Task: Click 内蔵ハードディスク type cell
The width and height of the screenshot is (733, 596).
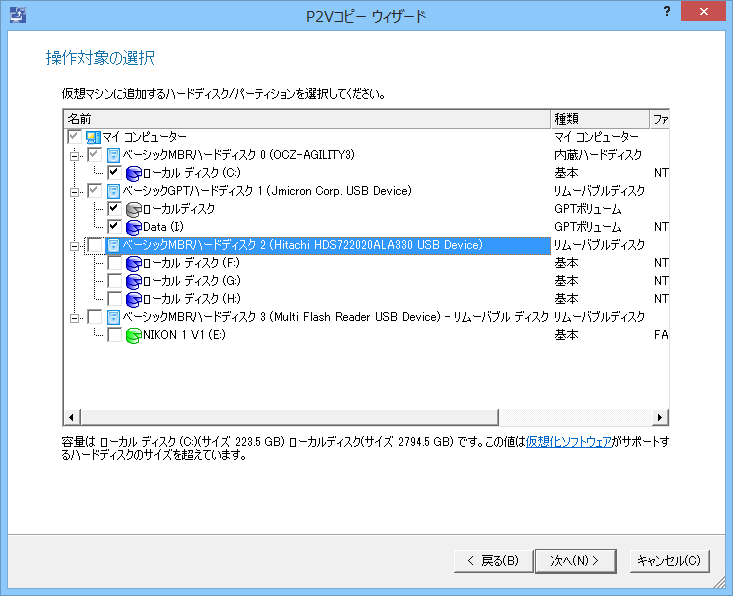Action: pos(598,155)
